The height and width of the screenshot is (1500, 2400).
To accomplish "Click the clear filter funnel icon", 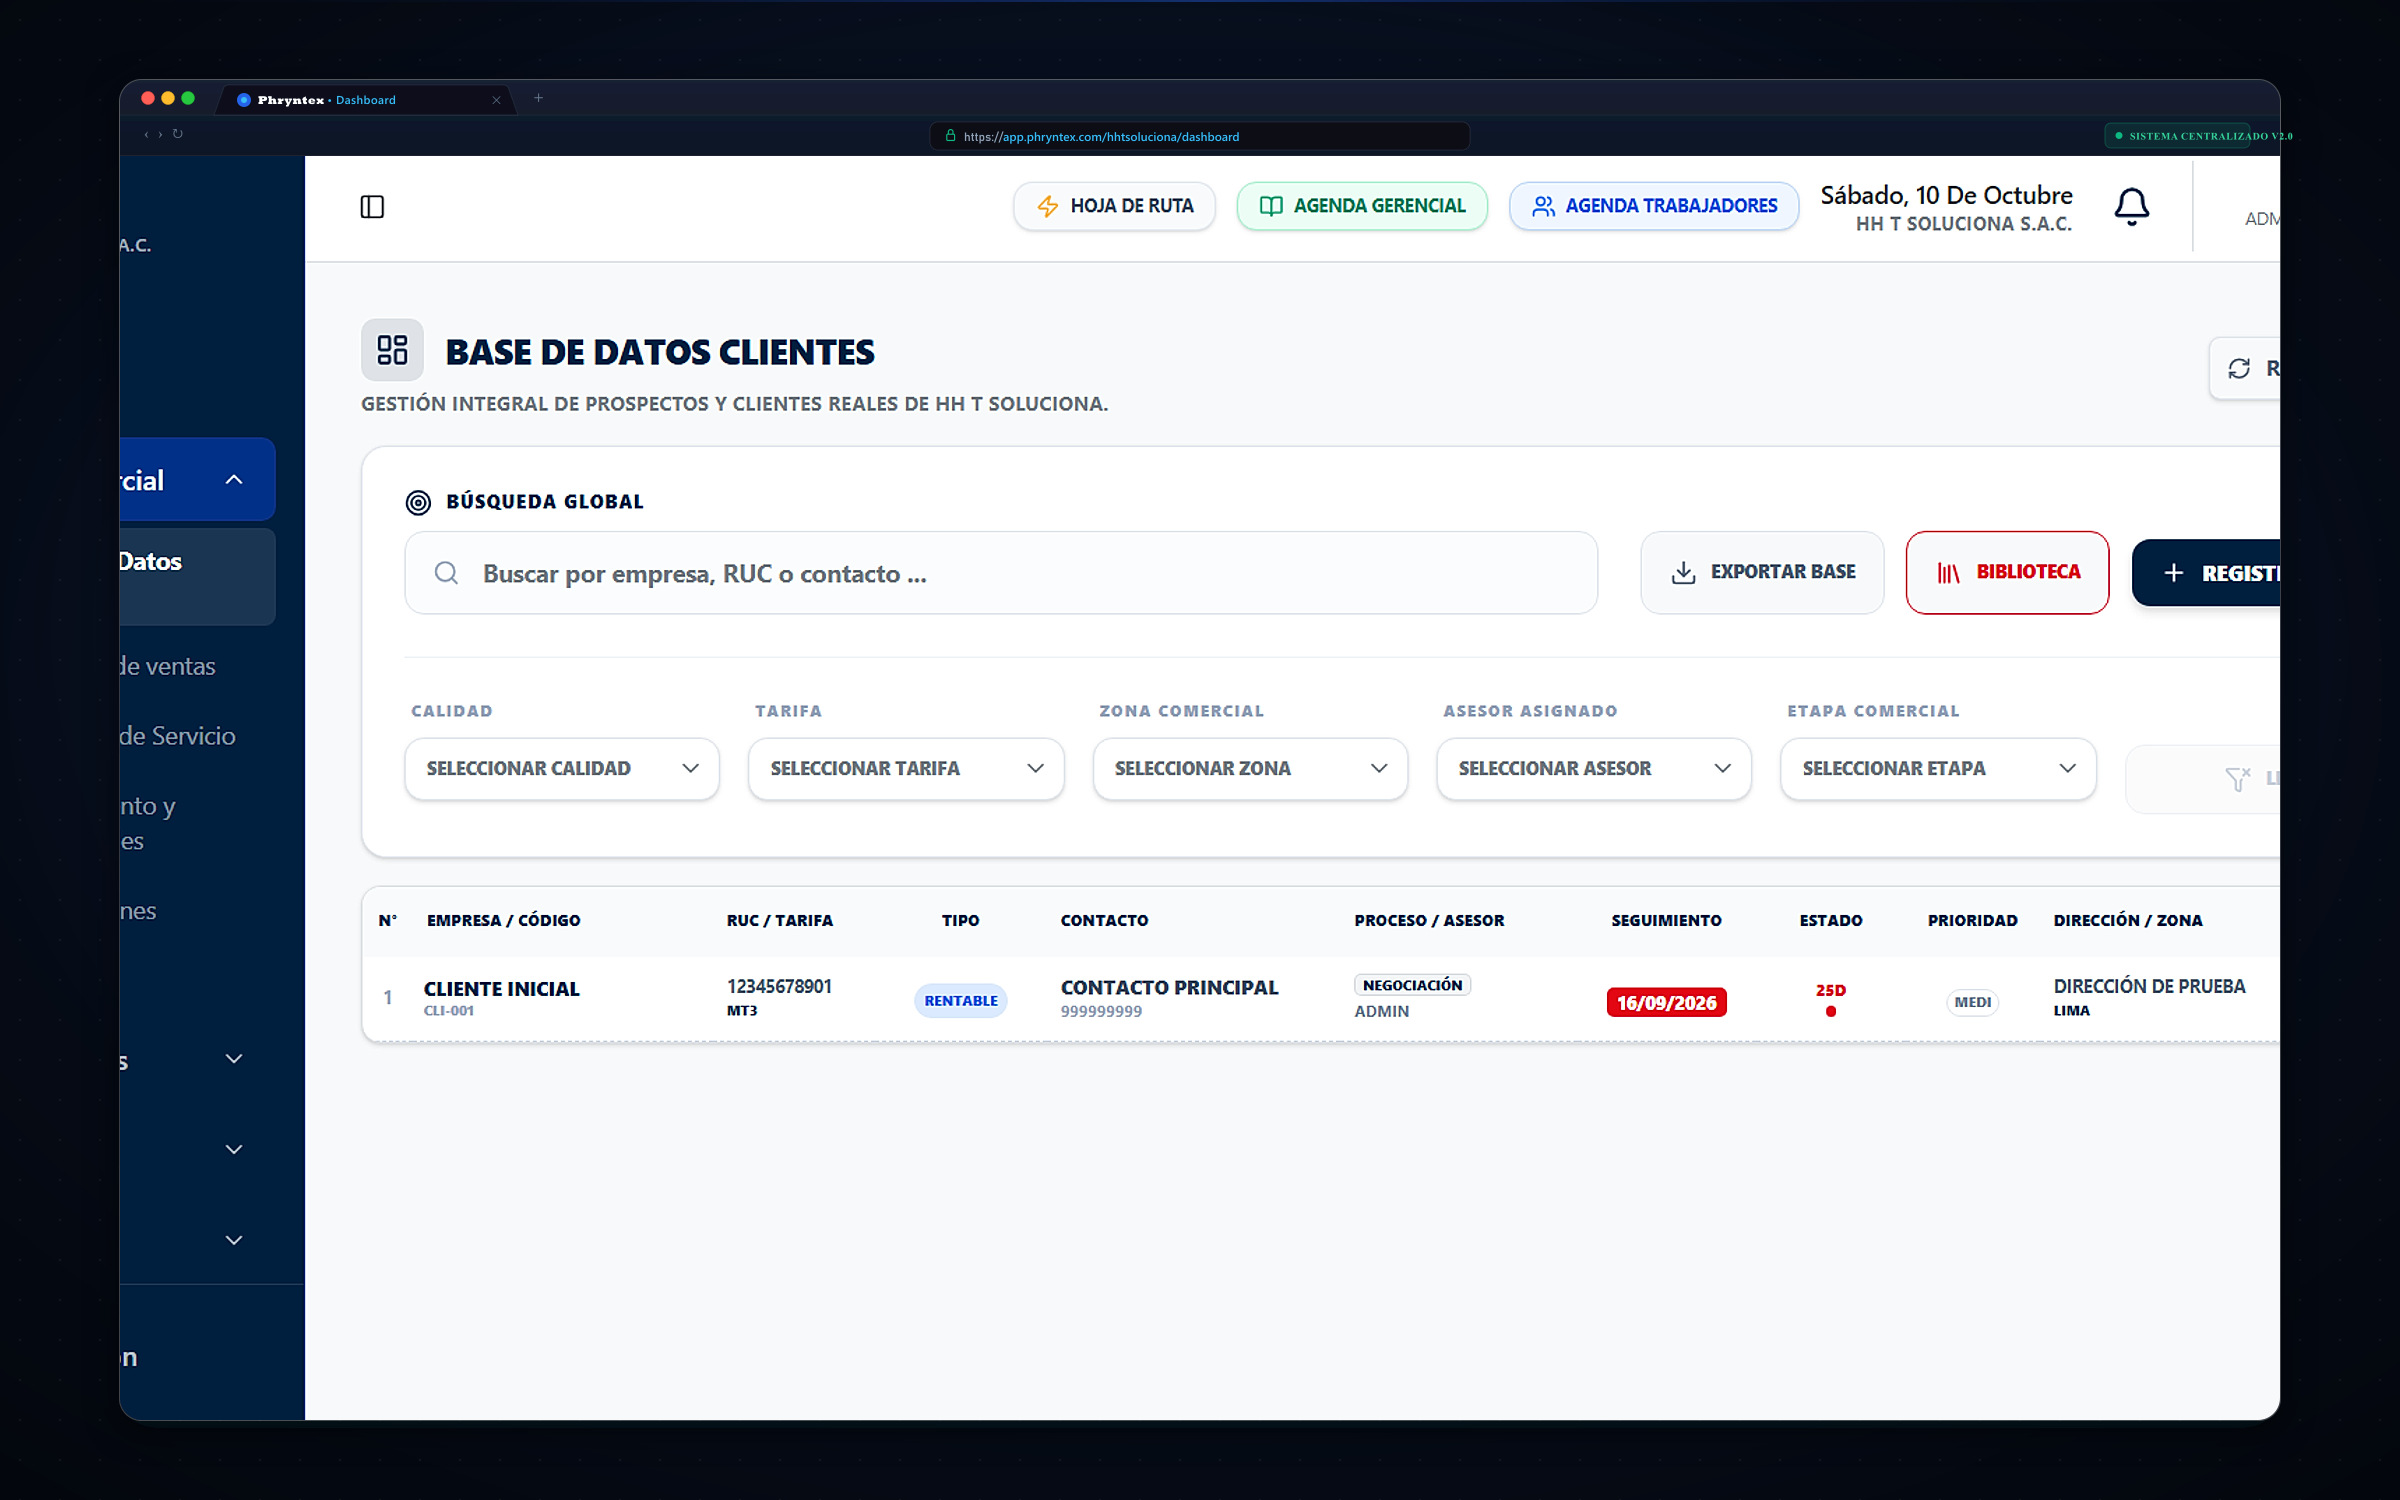I will point(2237,778).
